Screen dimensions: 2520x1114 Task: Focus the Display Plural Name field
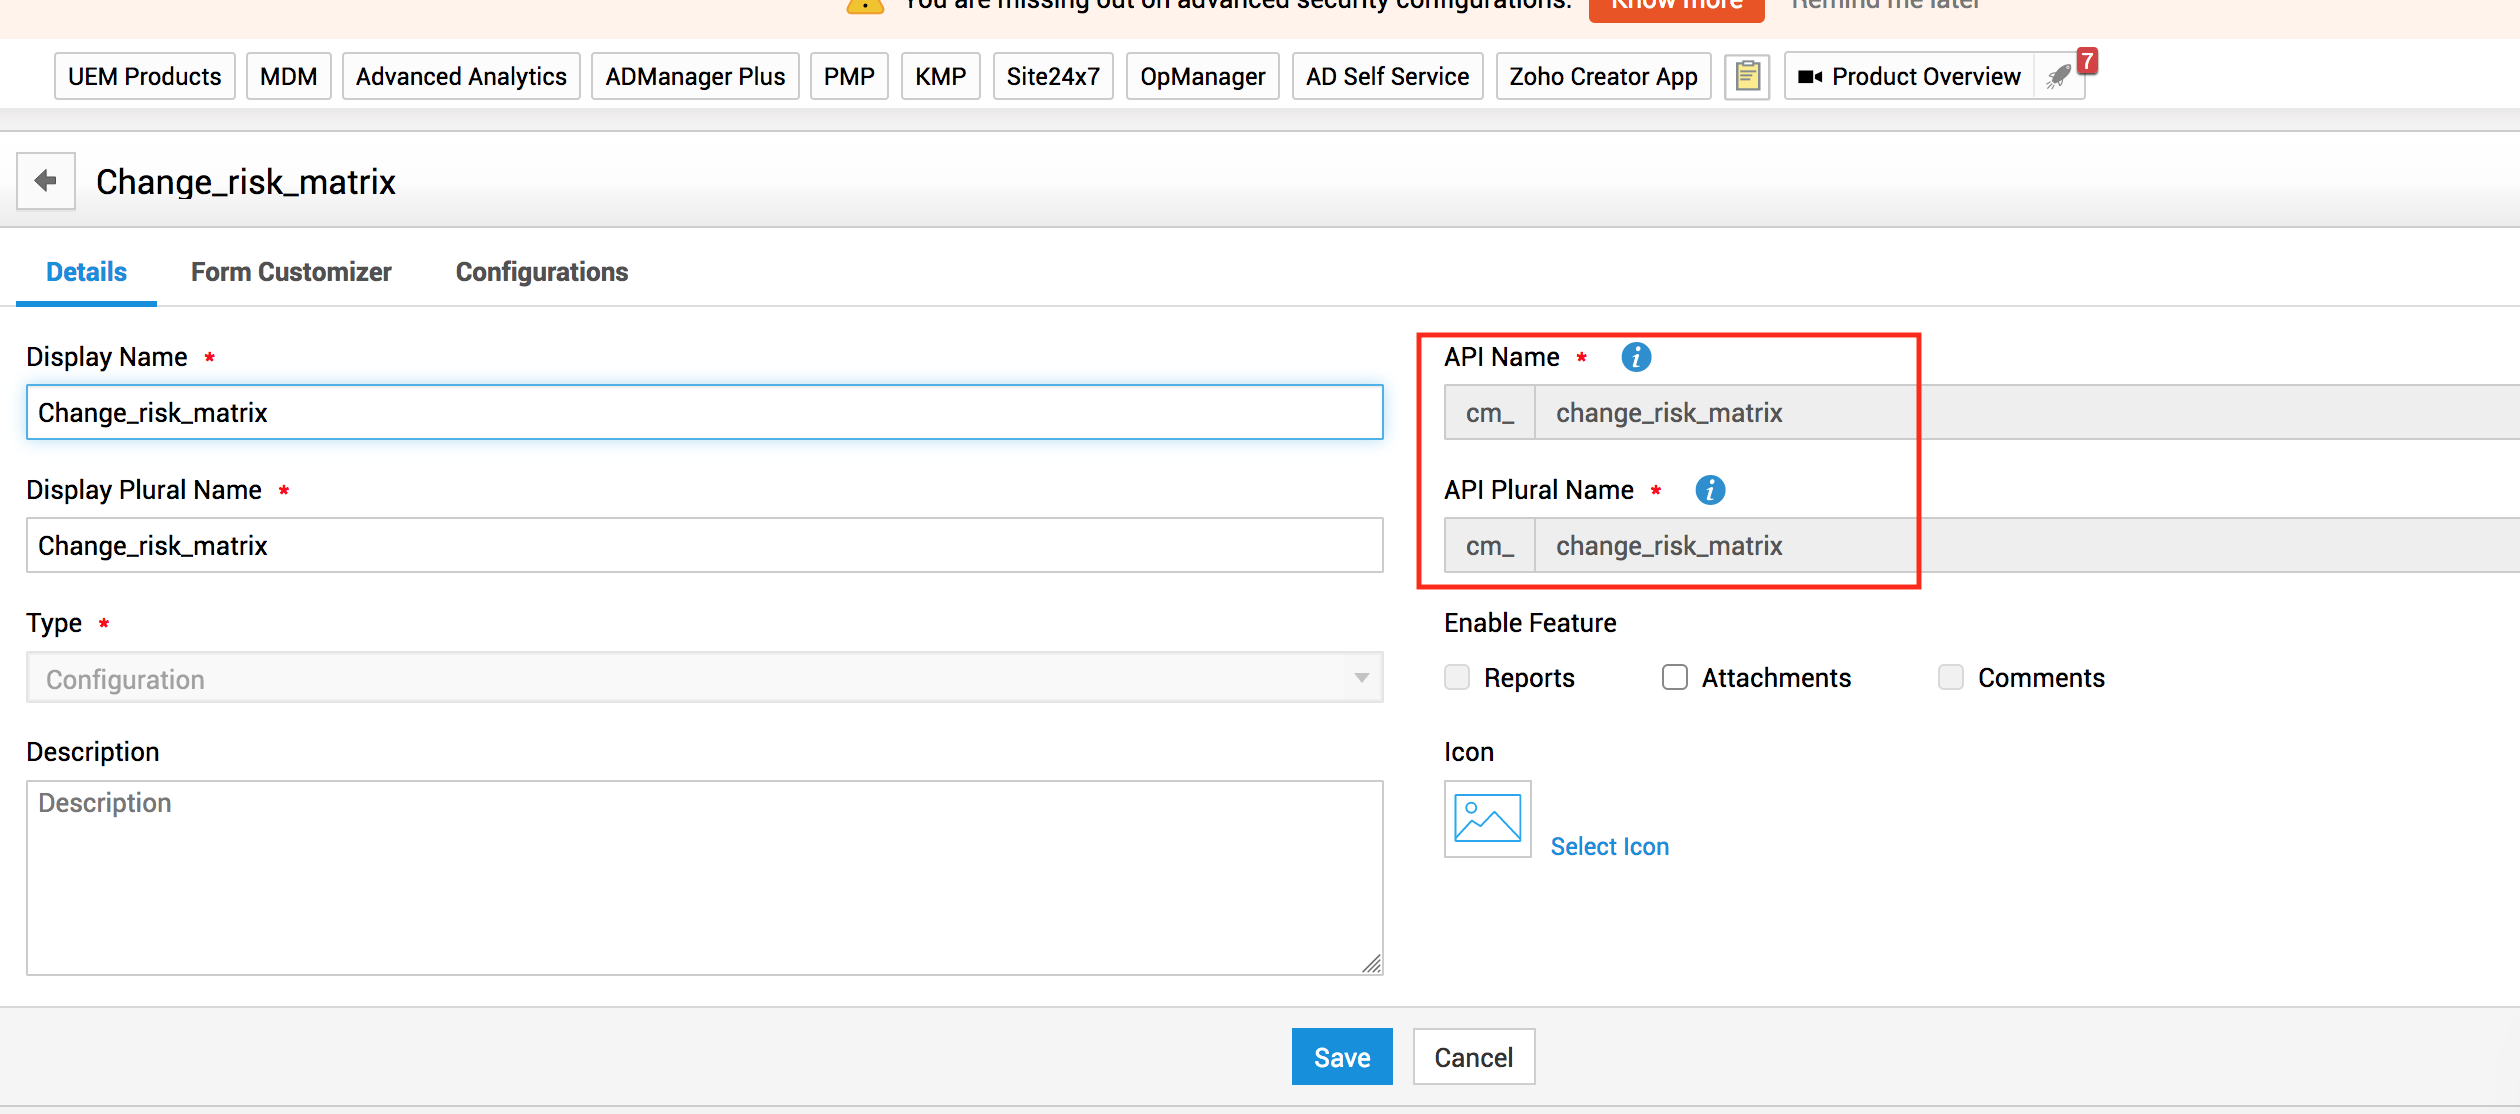pos(704,546)
